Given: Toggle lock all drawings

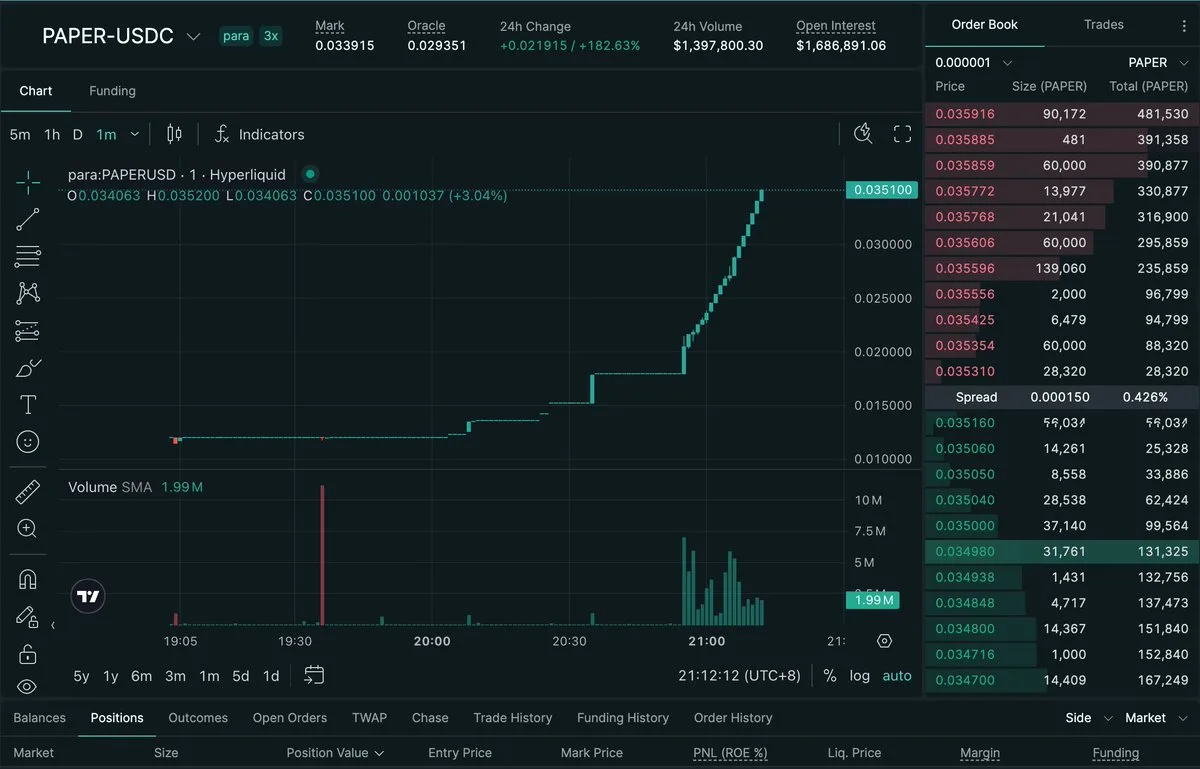Looking at the screenshot, I should [28, 654].
